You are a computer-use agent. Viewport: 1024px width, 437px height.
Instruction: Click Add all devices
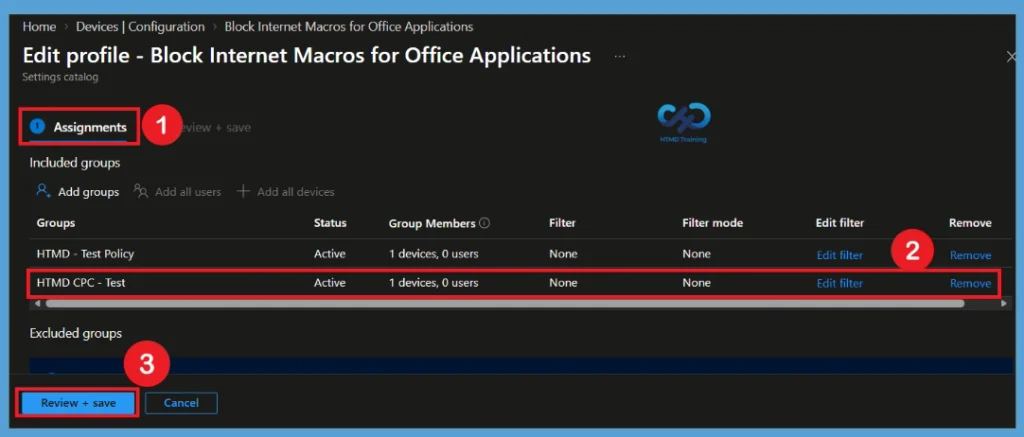tap(285, 191)
